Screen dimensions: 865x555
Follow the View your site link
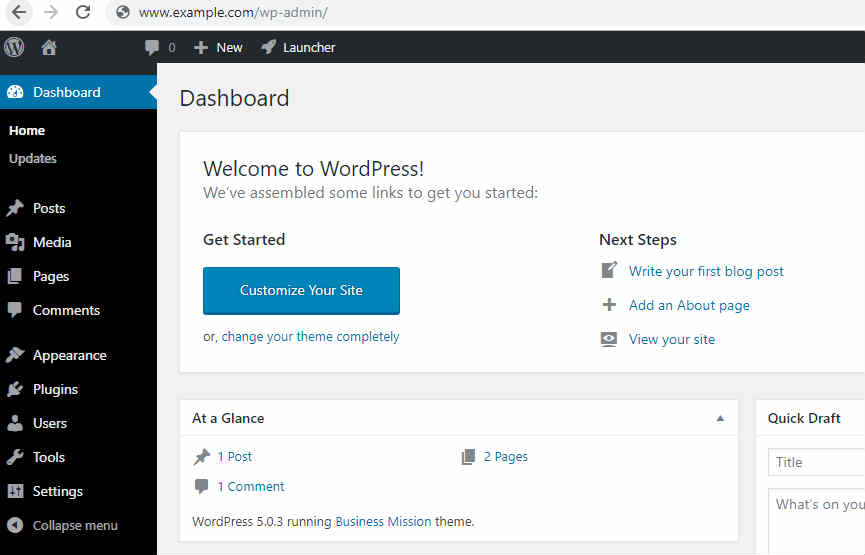point(671,339)
